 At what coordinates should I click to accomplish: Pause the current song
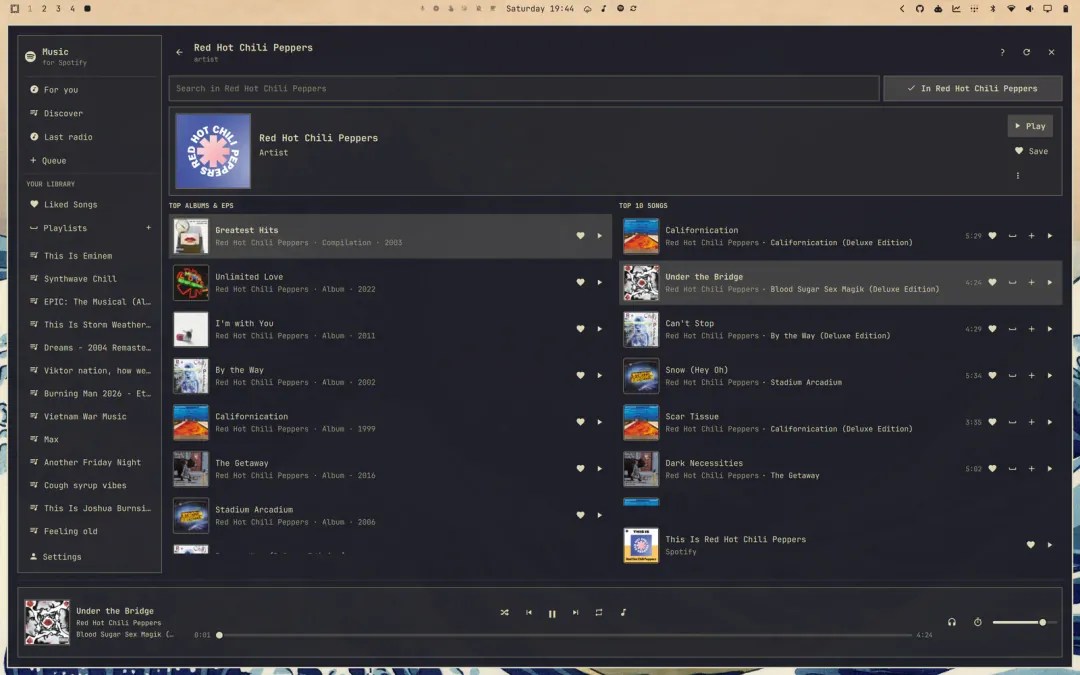552,613
